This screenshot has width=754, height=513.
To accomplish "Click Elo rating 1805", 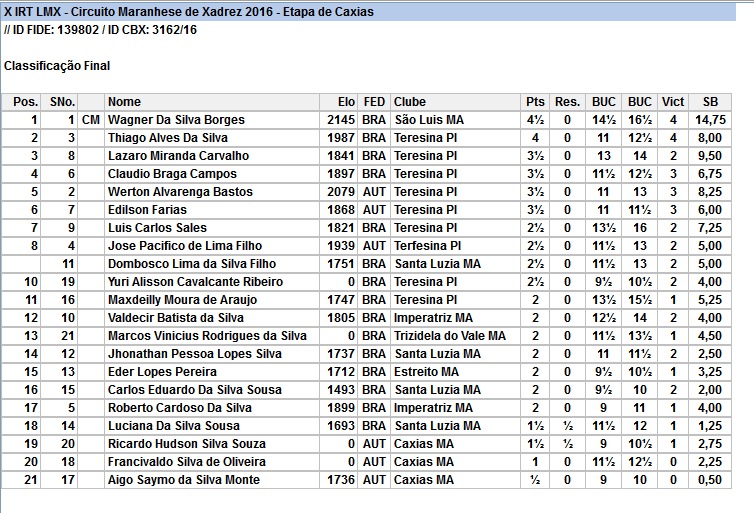I will 341,318.
